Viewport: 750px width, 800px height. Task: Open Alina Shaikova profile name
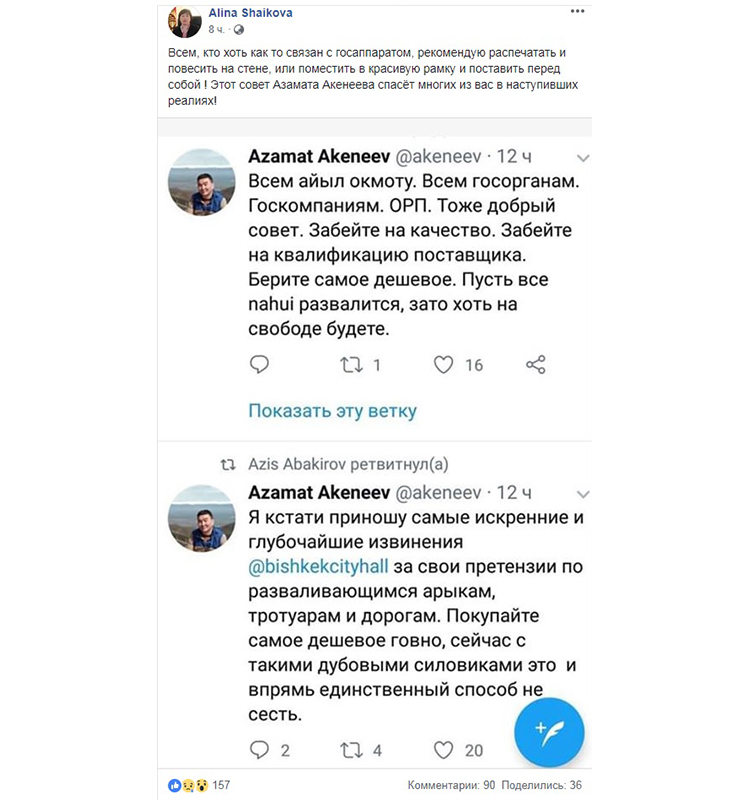pyautogui.click(x=243, y=12)
